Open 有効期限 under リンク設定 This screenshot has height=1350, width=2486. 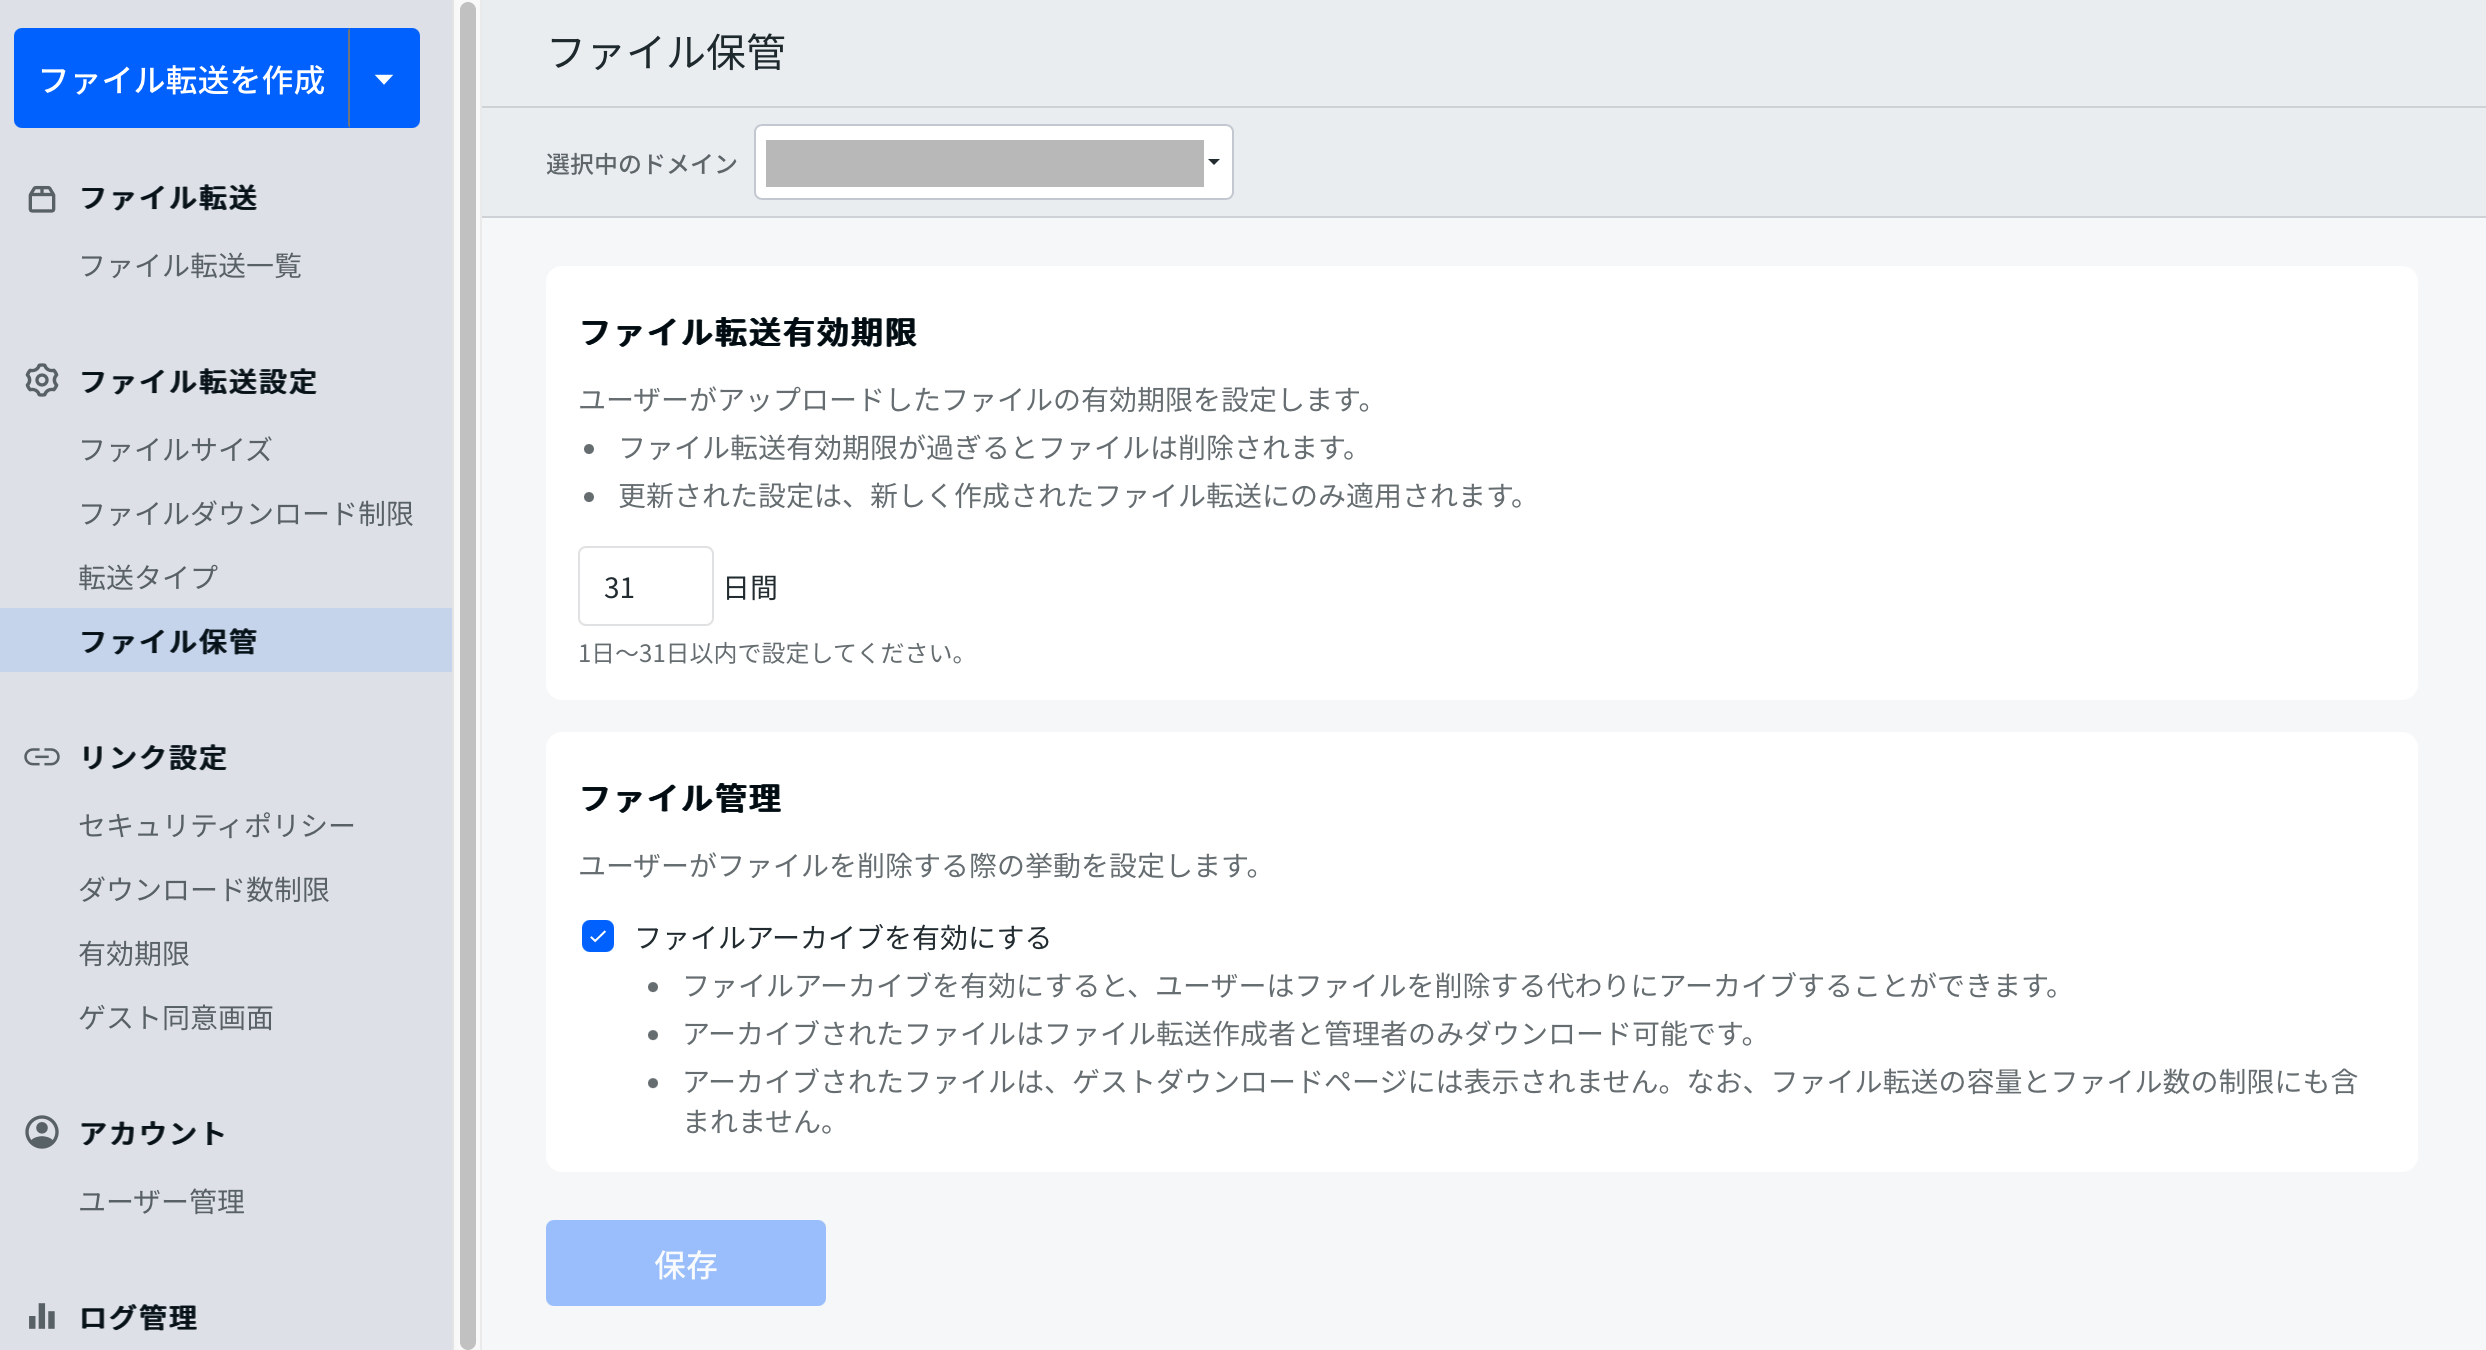(134, 953)
